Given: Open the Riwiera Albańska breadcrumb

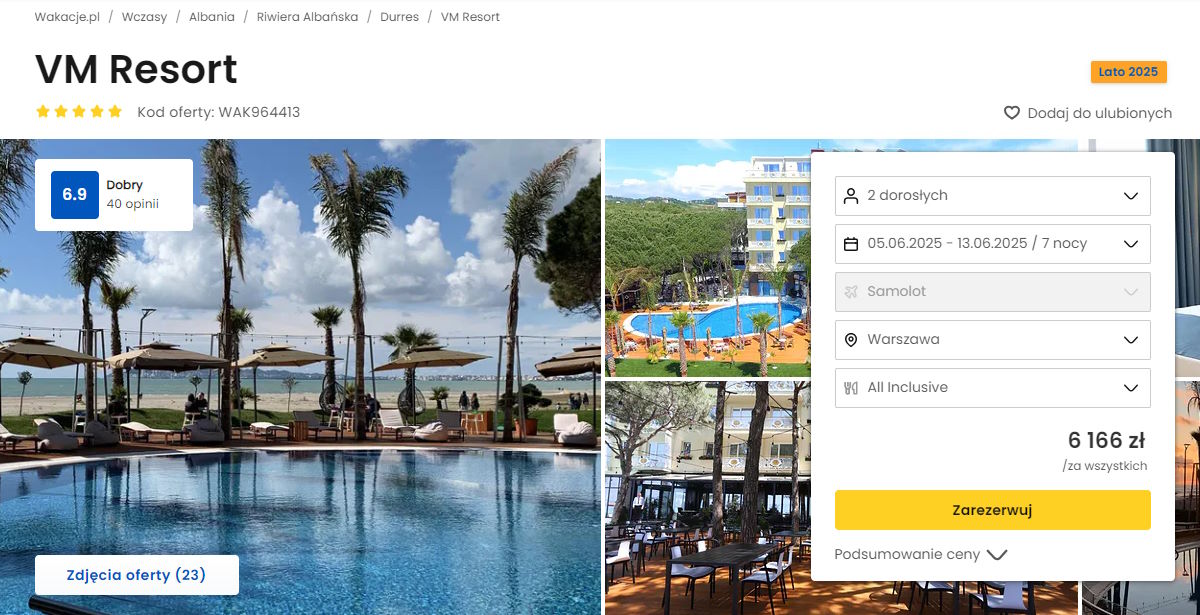Looking at the screenshot, I should coord(307,17).
